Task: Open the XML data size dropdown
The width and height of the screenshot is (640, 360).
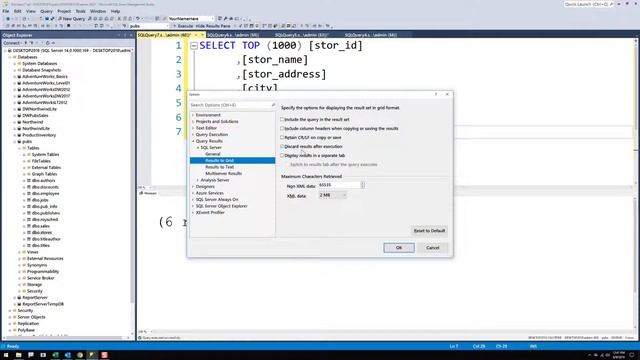Action: coord(332,195)
